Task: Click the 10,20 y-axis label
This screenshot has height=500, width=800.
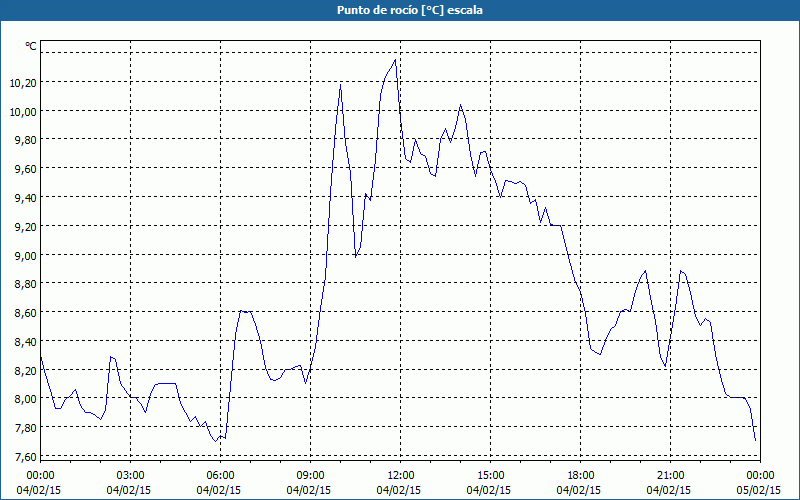Action: tap(23, 82)
